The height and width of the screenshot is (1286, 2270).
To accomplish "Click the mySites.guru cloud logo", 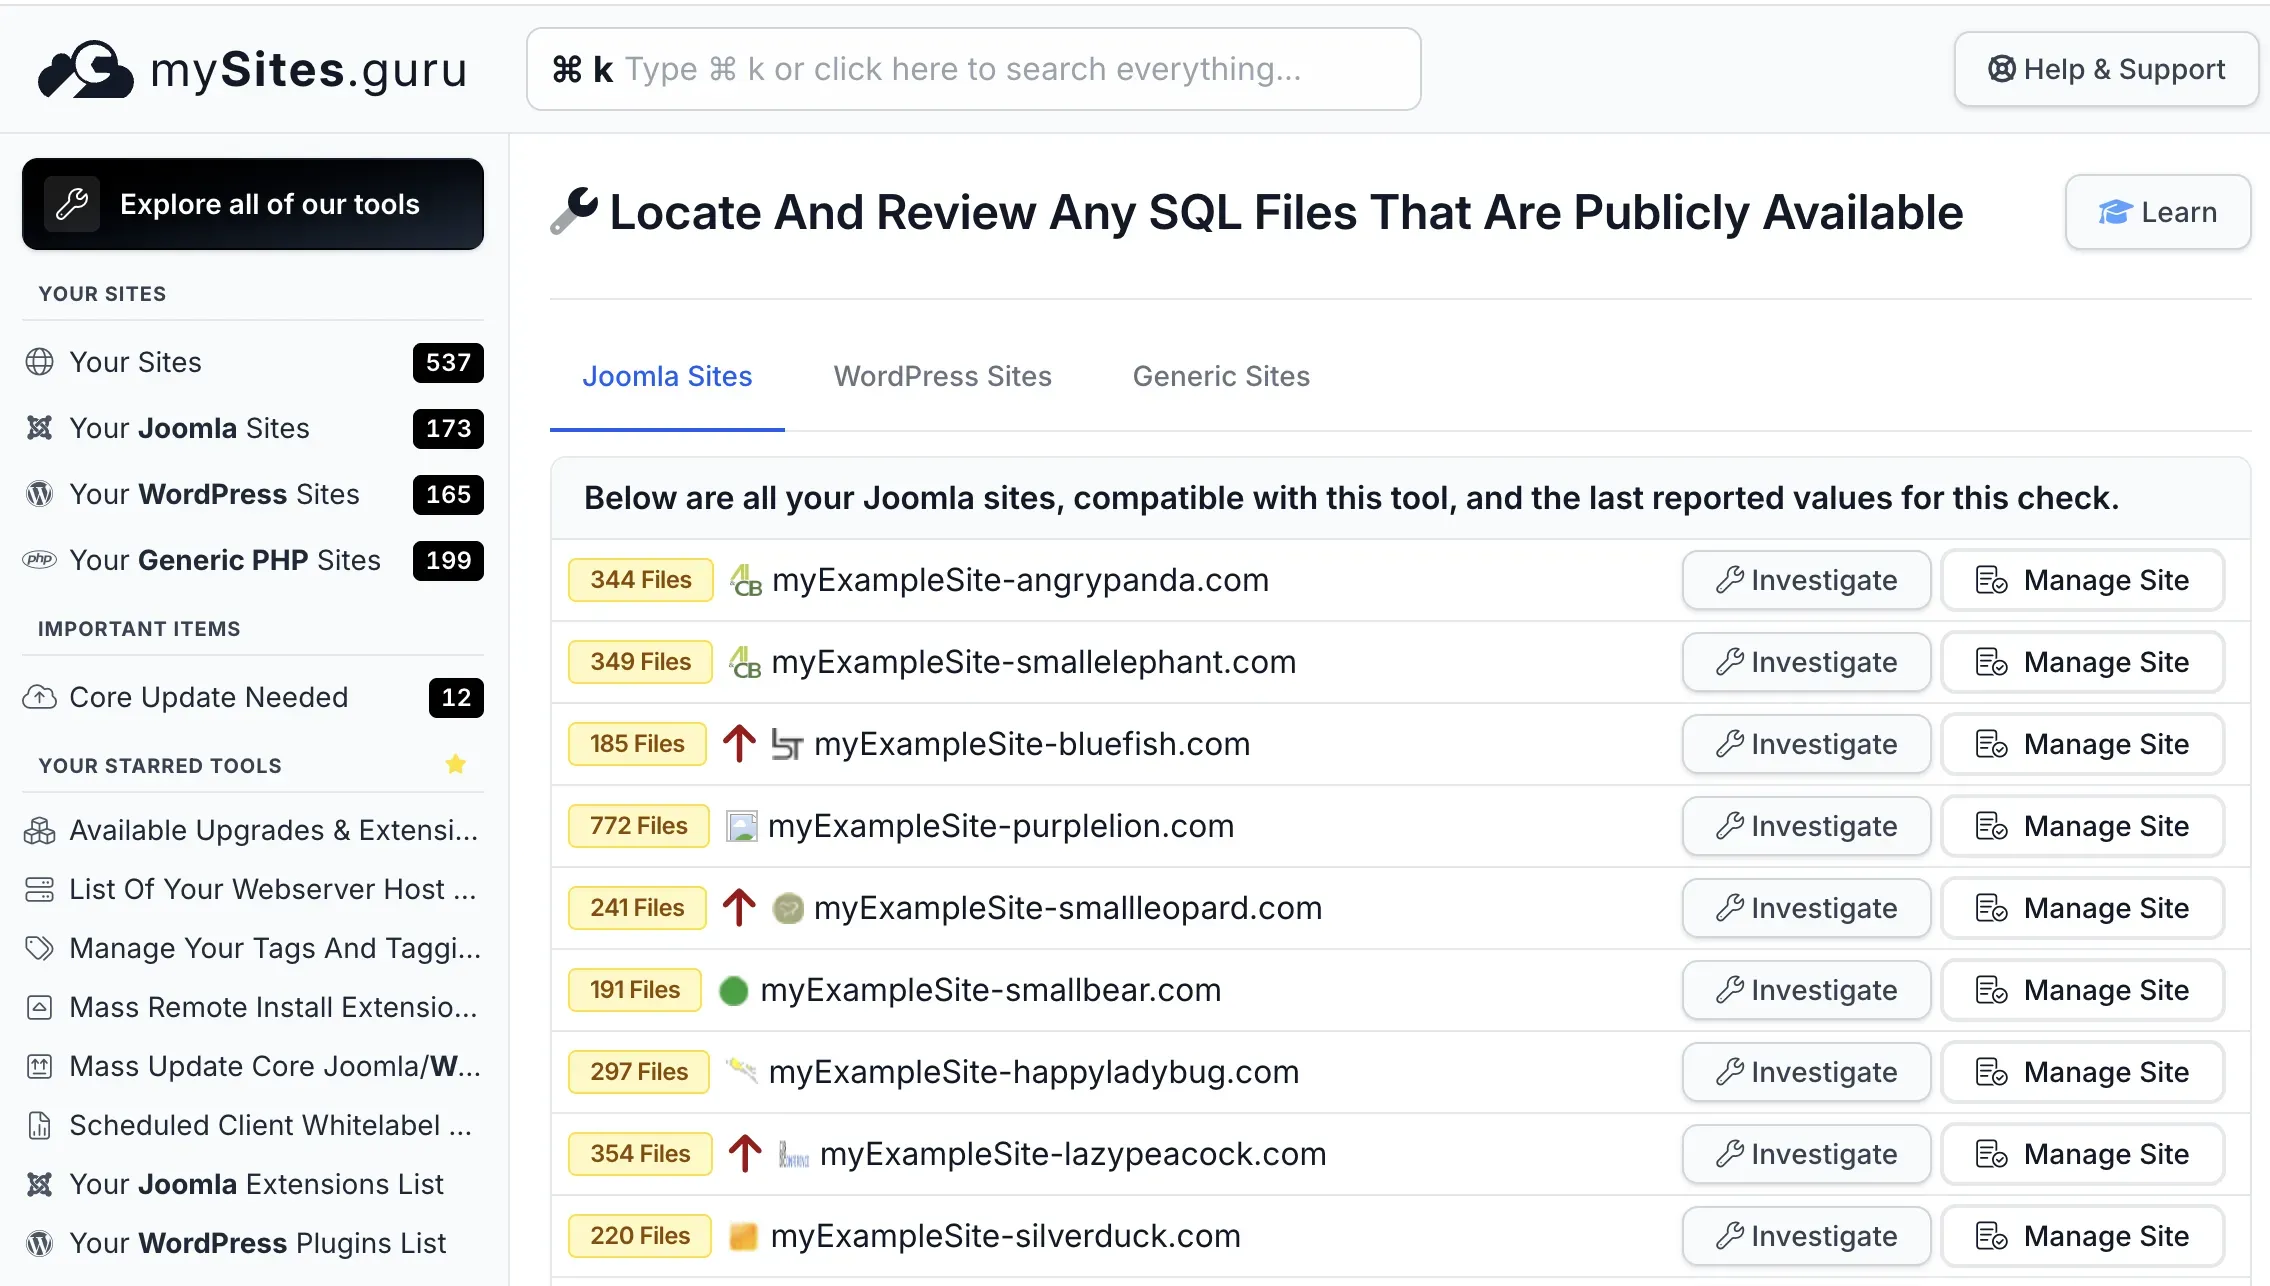I will tap(85, 67).
